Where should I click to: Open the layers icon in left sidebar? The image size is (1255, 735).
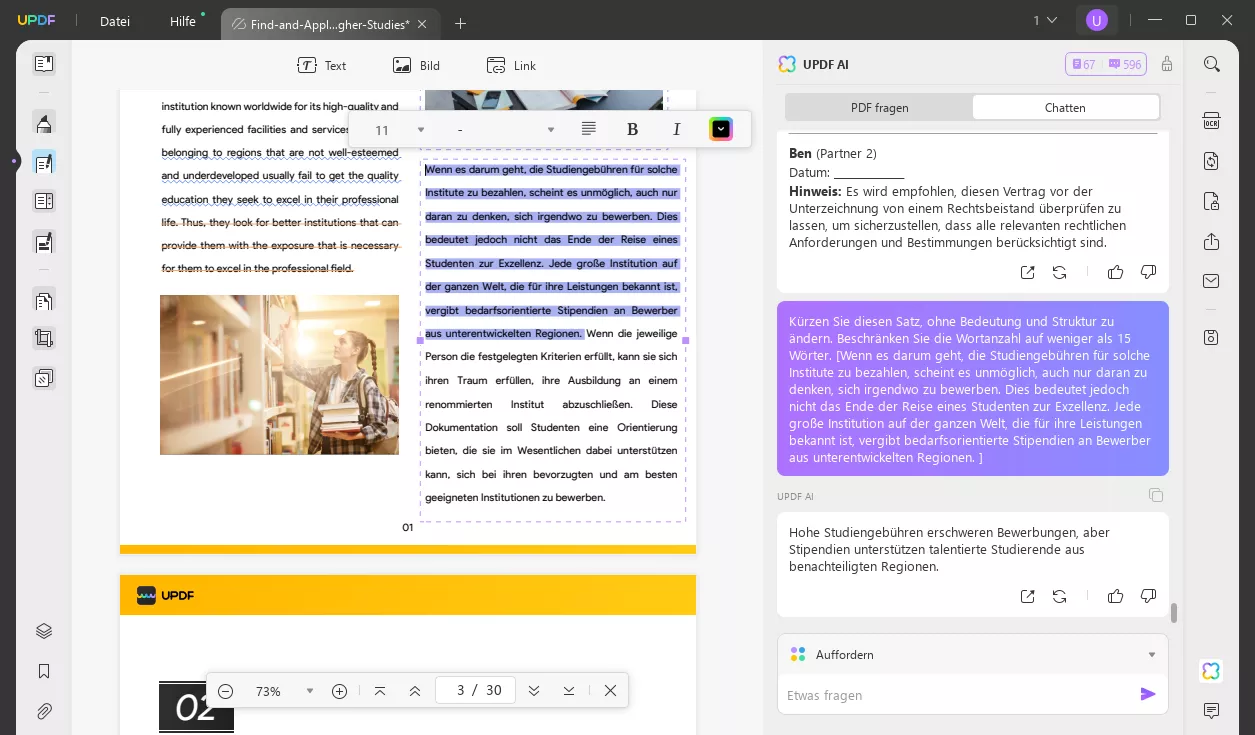(x=44, y=631)
